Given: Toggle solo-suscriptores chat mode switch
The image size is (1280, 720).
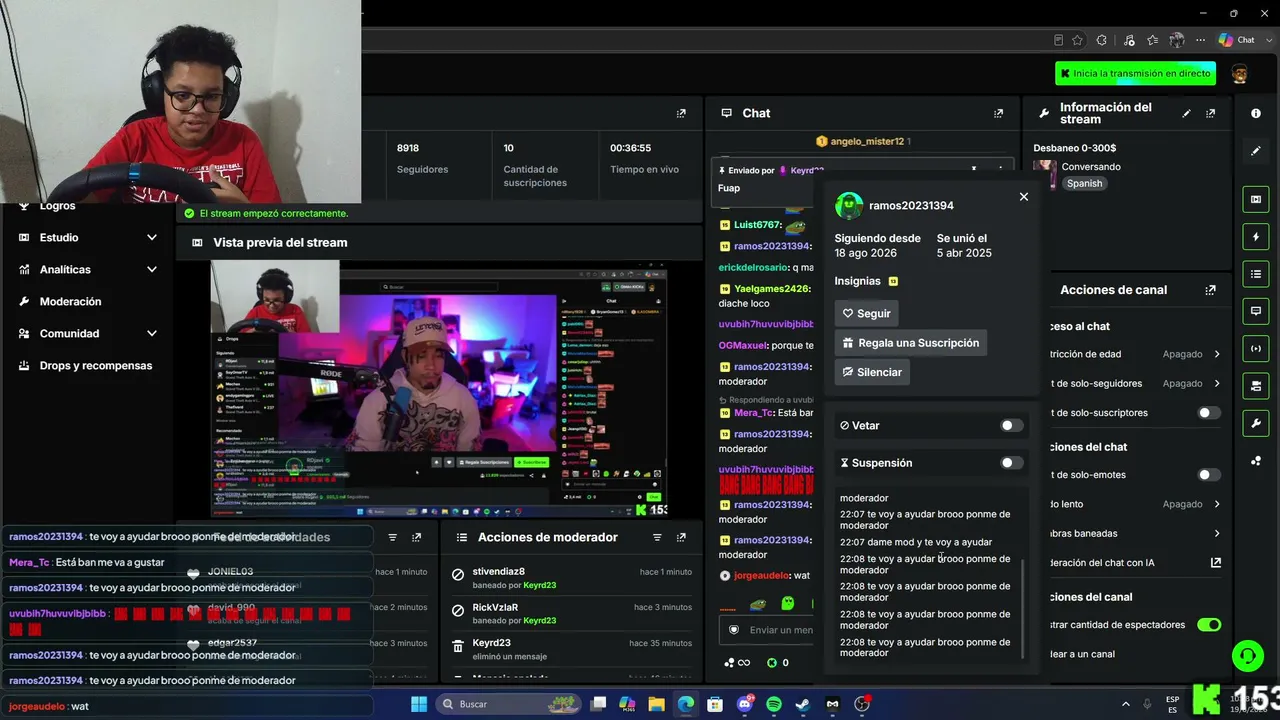Looking at the screenshot, I should pos(1209,413).
